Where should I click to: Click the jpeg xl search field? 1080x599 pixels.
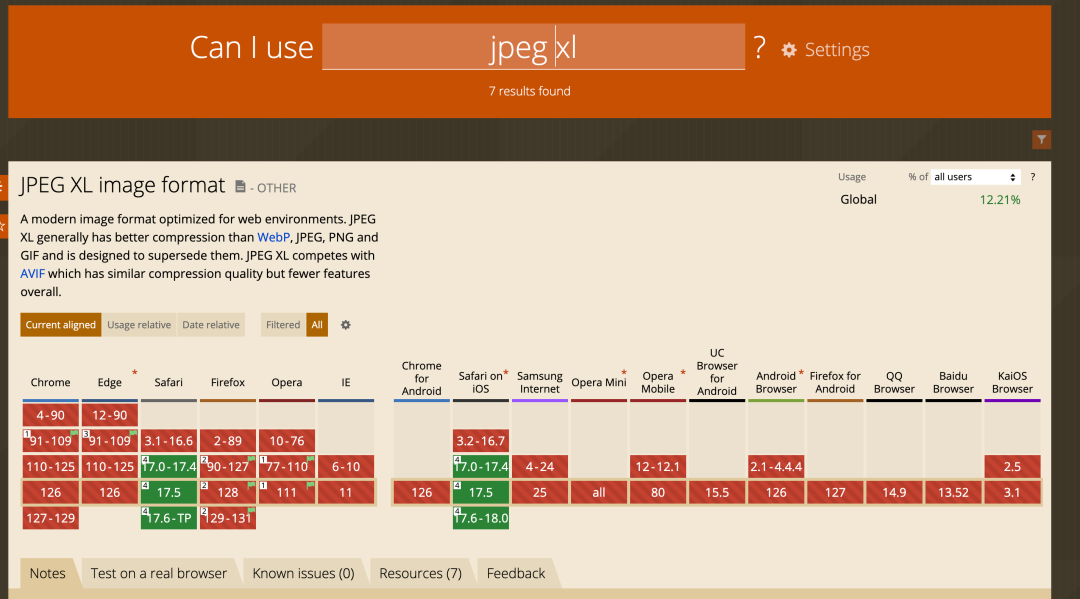pos(533,48)
